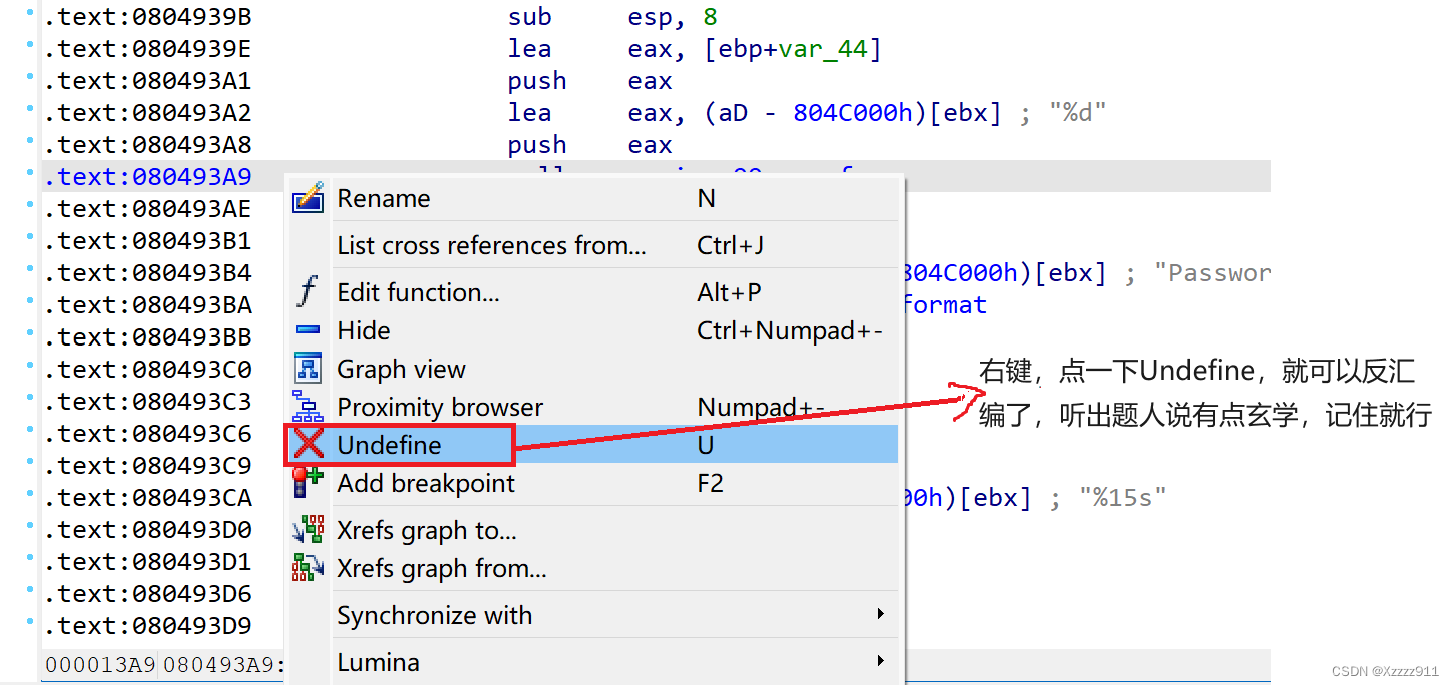1454x686 pixels.
Task: Click the red X Undefine icon
Action: coord(308,445)
